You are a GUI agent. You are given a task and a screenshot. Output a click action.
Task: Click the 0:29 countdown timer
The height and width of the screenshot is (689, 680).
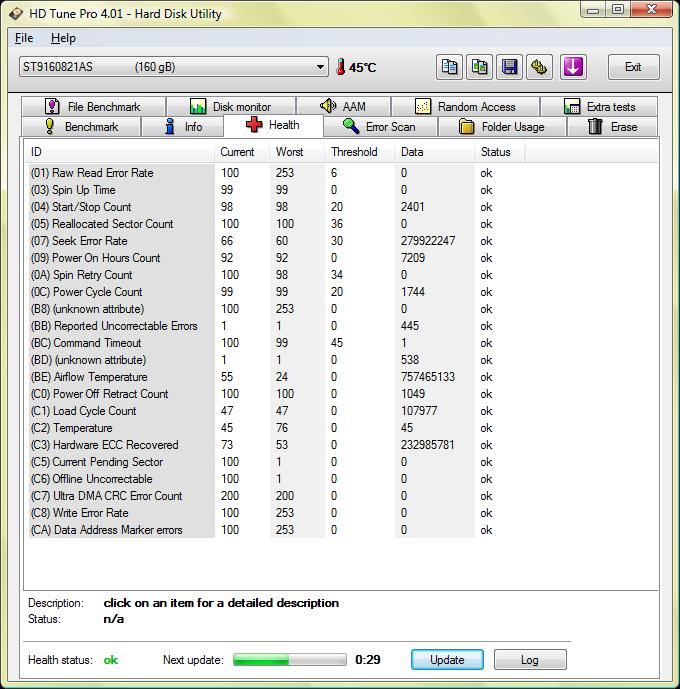coord(368,660)
